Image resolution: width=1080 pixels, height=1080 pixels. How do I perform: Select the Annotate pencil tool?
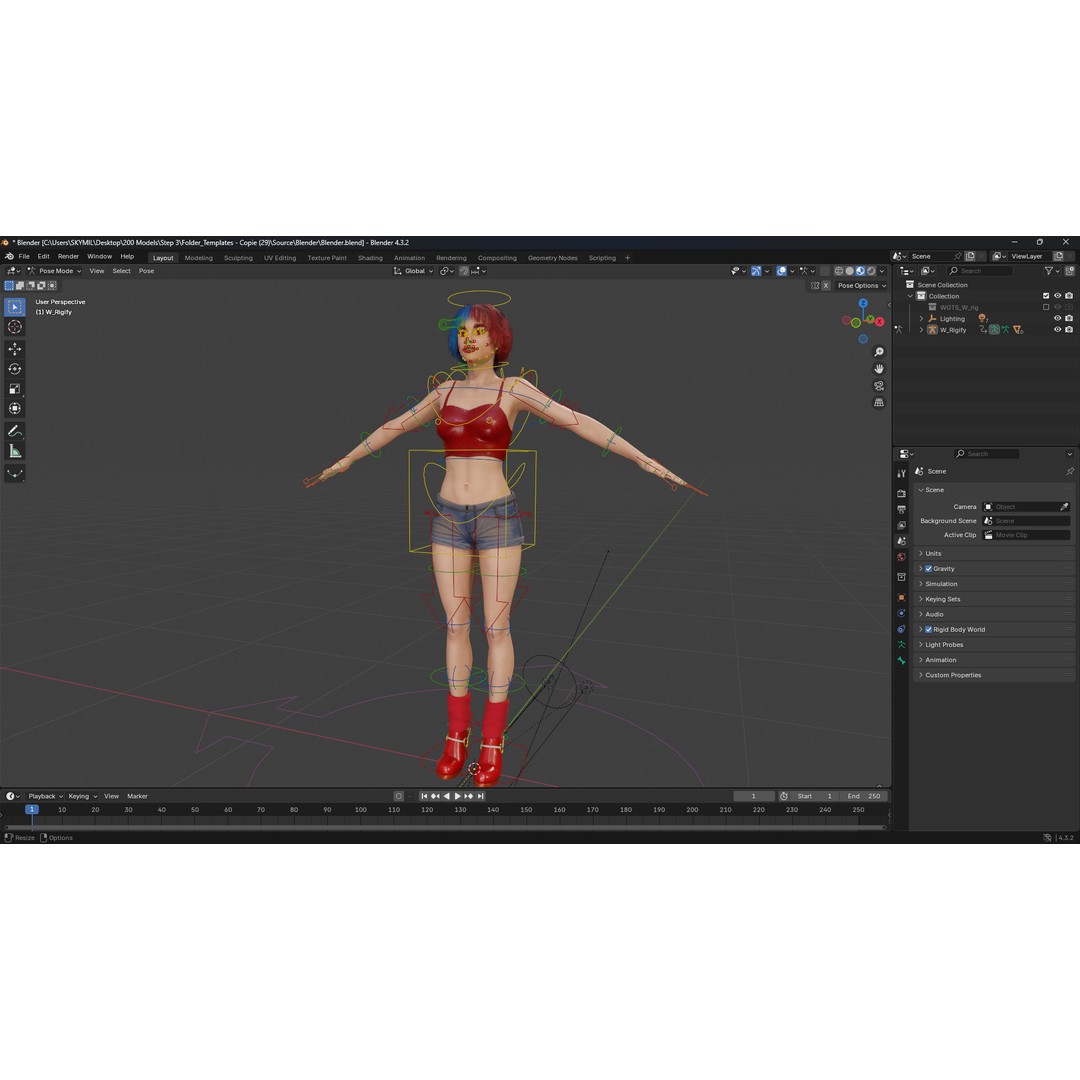pos(14,431)
